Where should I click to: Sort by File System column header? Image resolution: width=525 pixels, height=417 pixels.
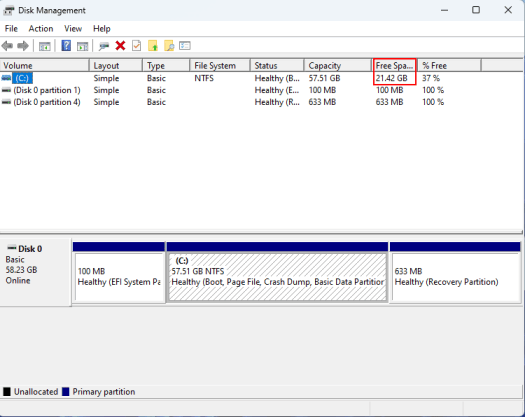pos(220,65)
